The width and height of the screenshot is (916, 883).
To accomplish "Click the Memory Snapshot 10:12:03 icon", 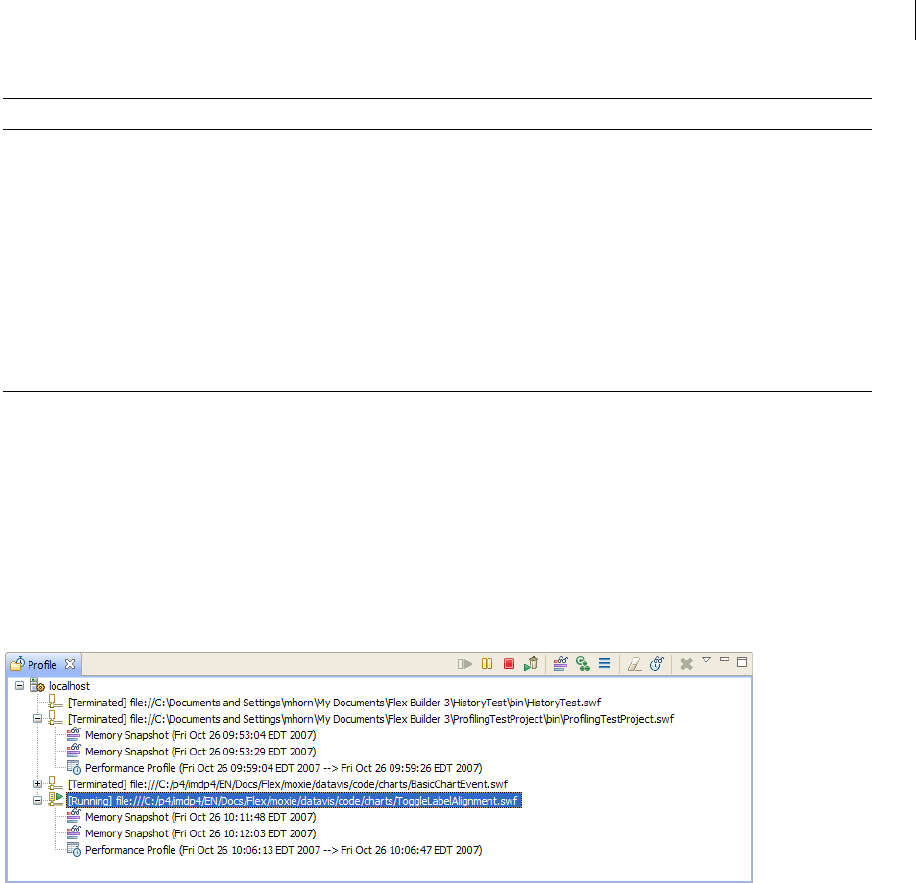I will [x=74, y=833].
